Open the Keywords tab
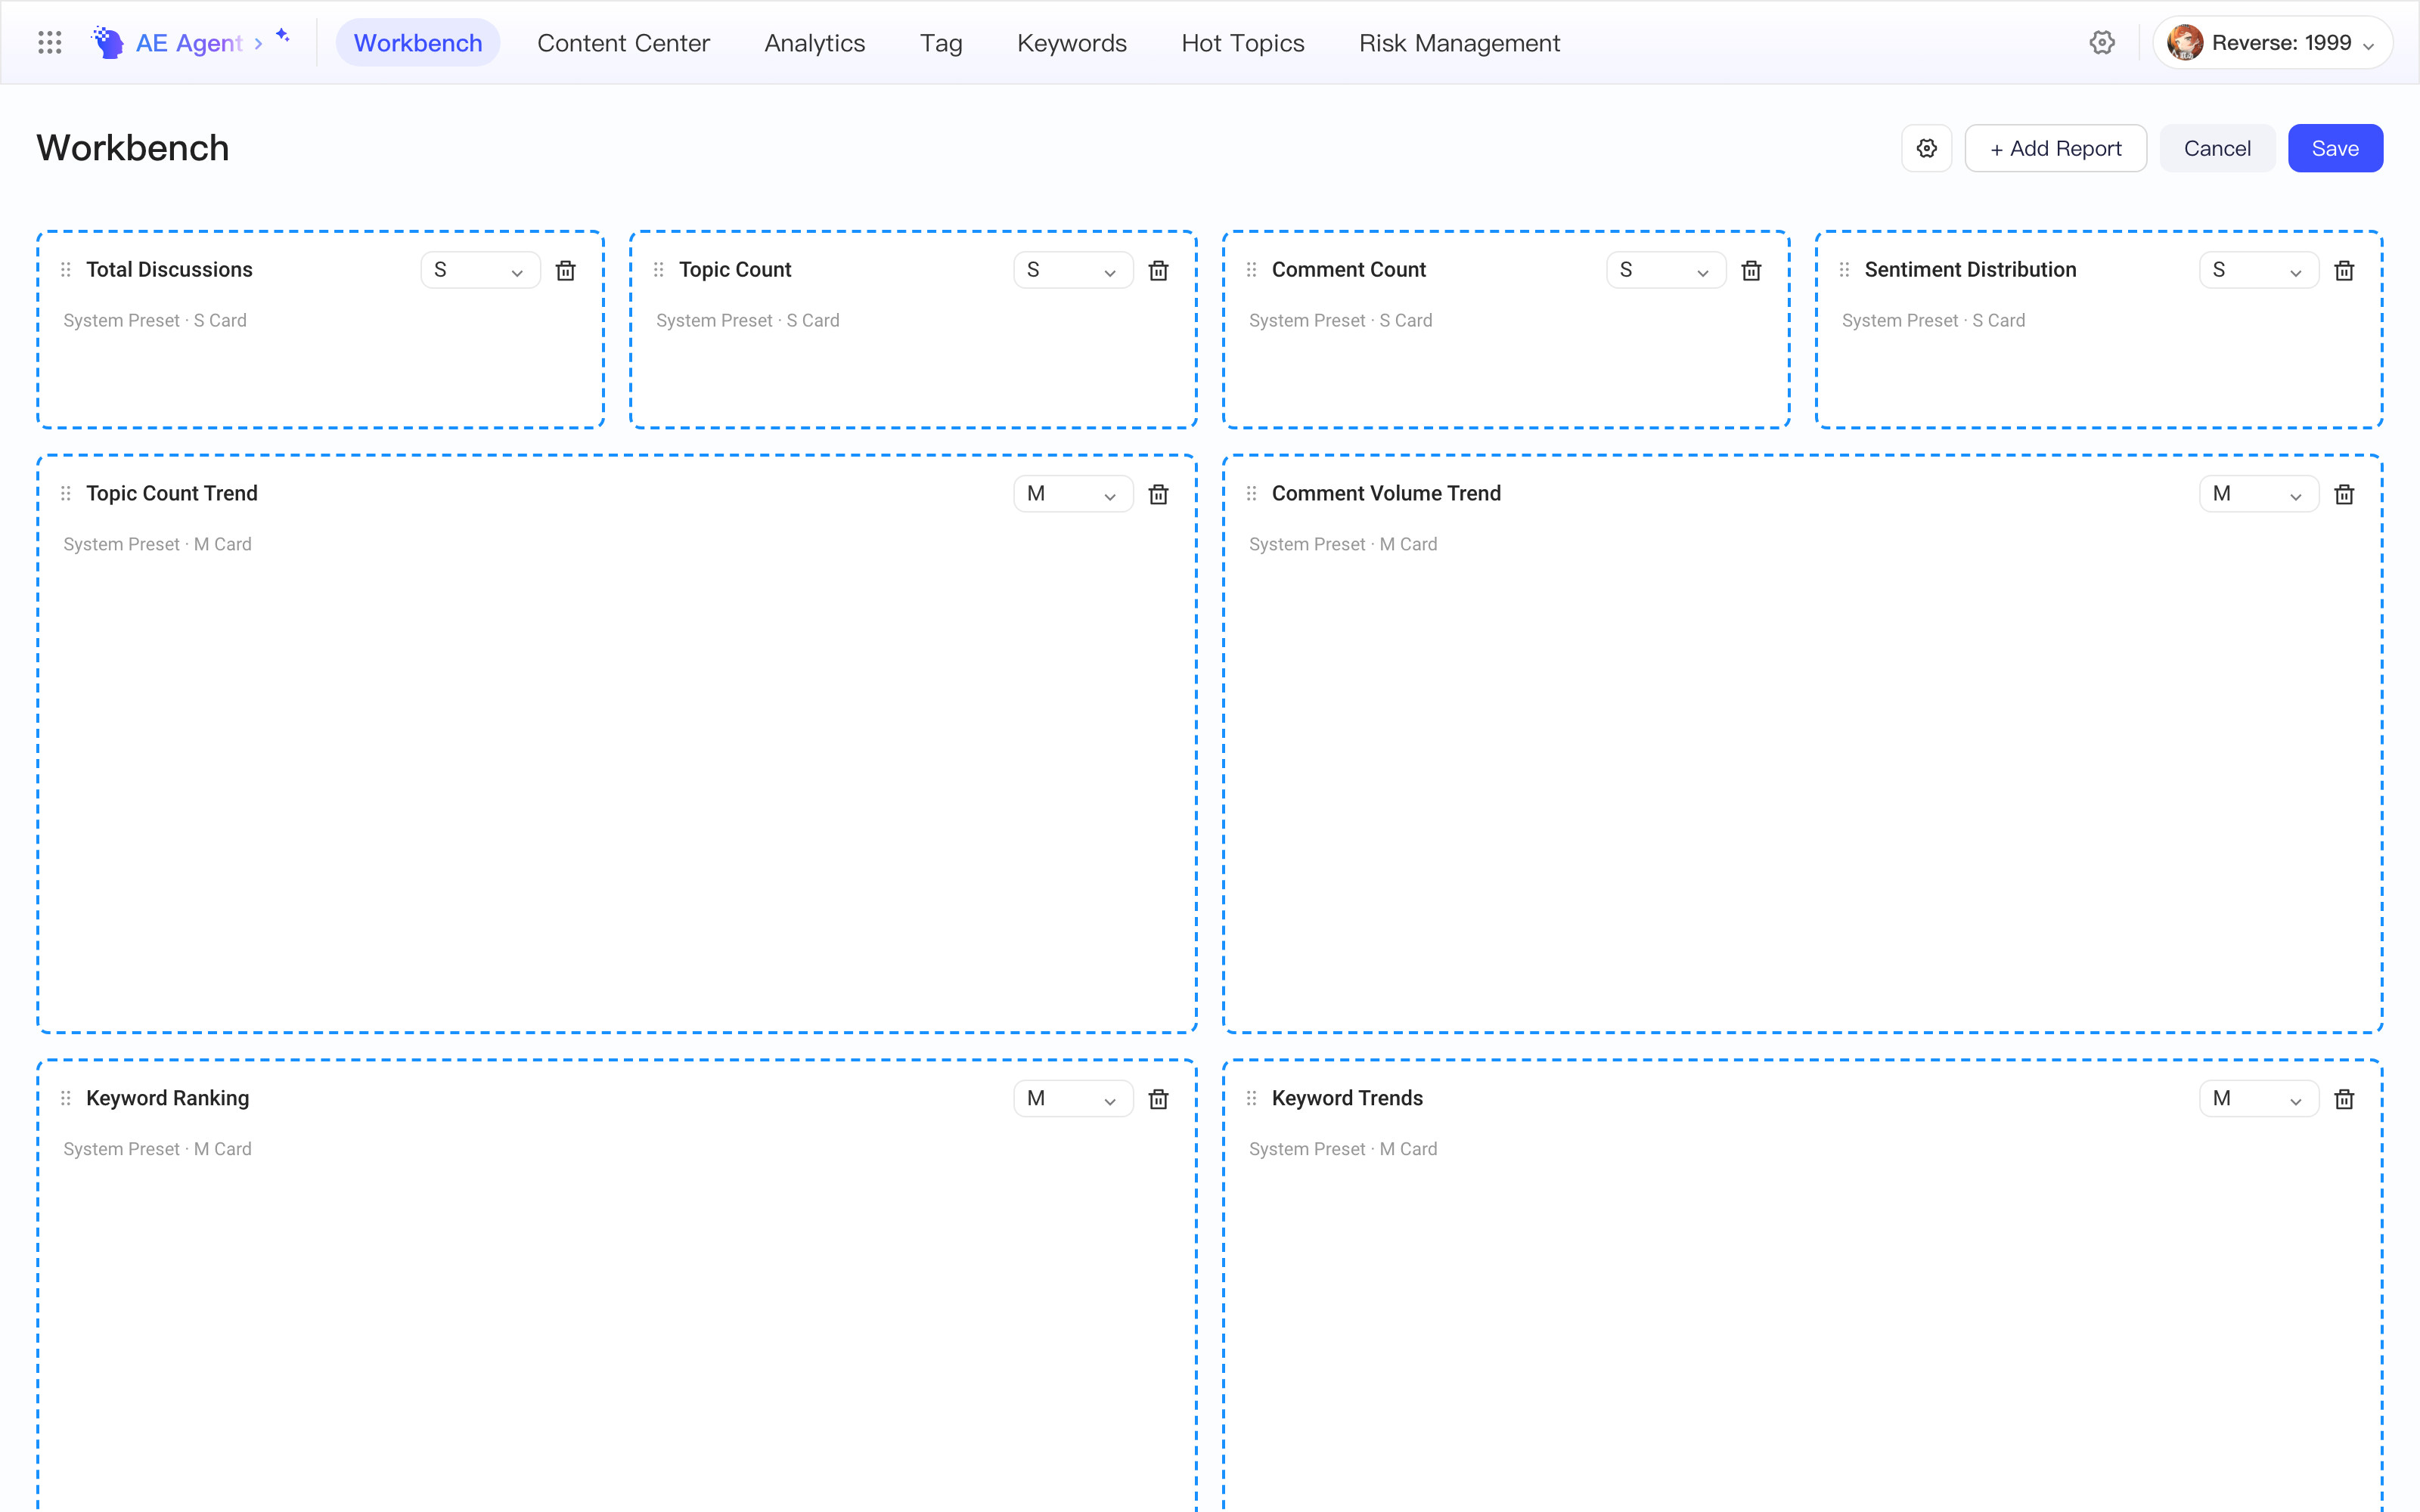2420x1512 pixels. click(1072, 43)
